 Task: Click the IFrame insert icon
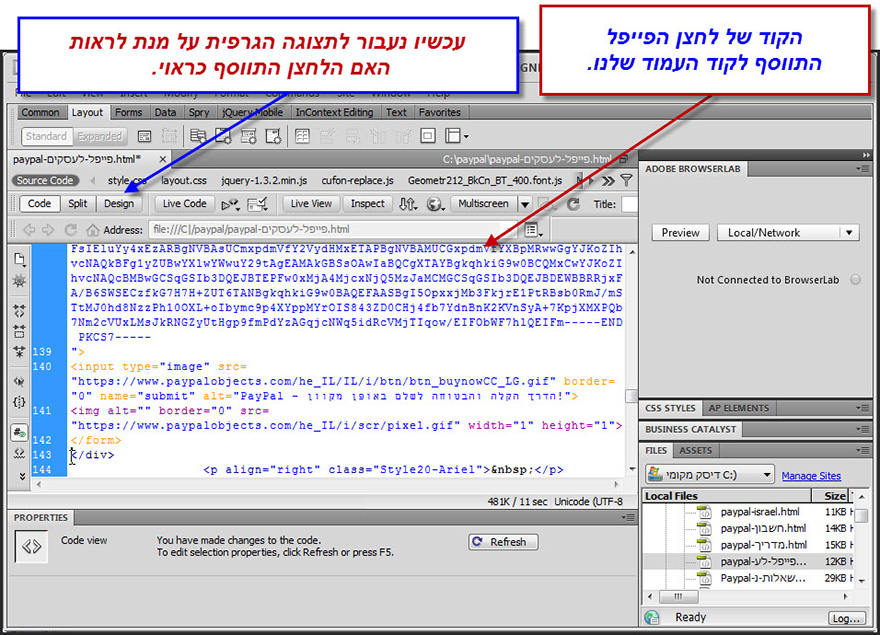pos(428,136)
